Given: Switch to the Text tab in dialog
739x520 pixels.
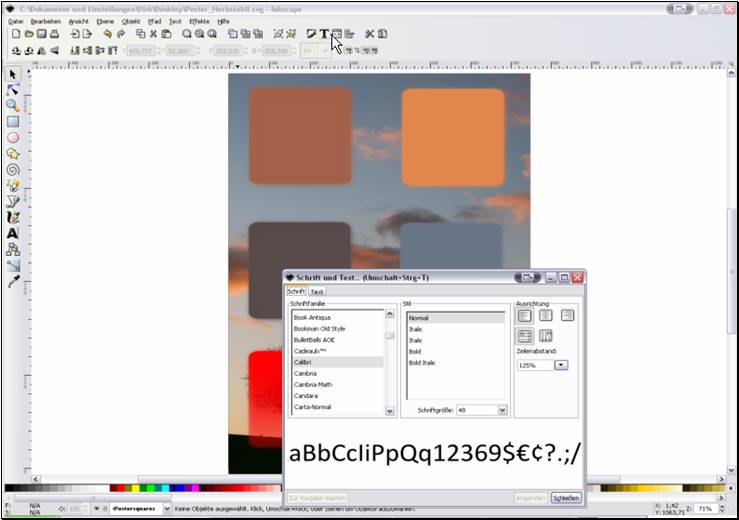Looking at the screenshot, I should [316, 291].
